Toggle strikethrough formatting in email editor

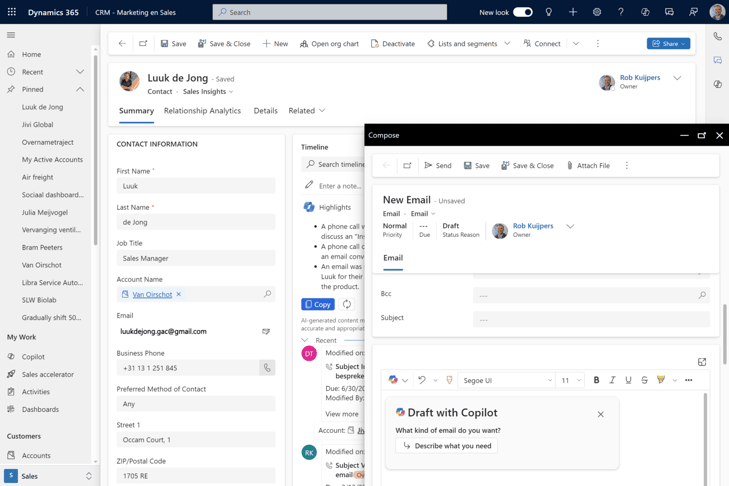pos(644,380)
